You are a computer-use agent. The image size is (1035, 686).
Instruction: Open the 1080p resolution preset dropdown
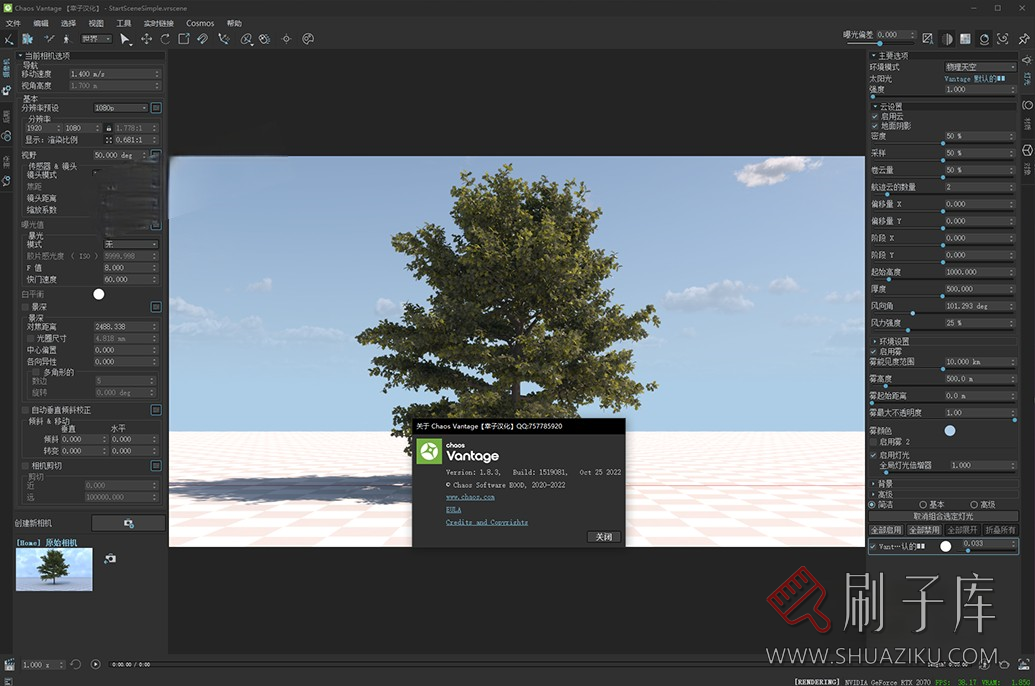[x=120, y=108]
